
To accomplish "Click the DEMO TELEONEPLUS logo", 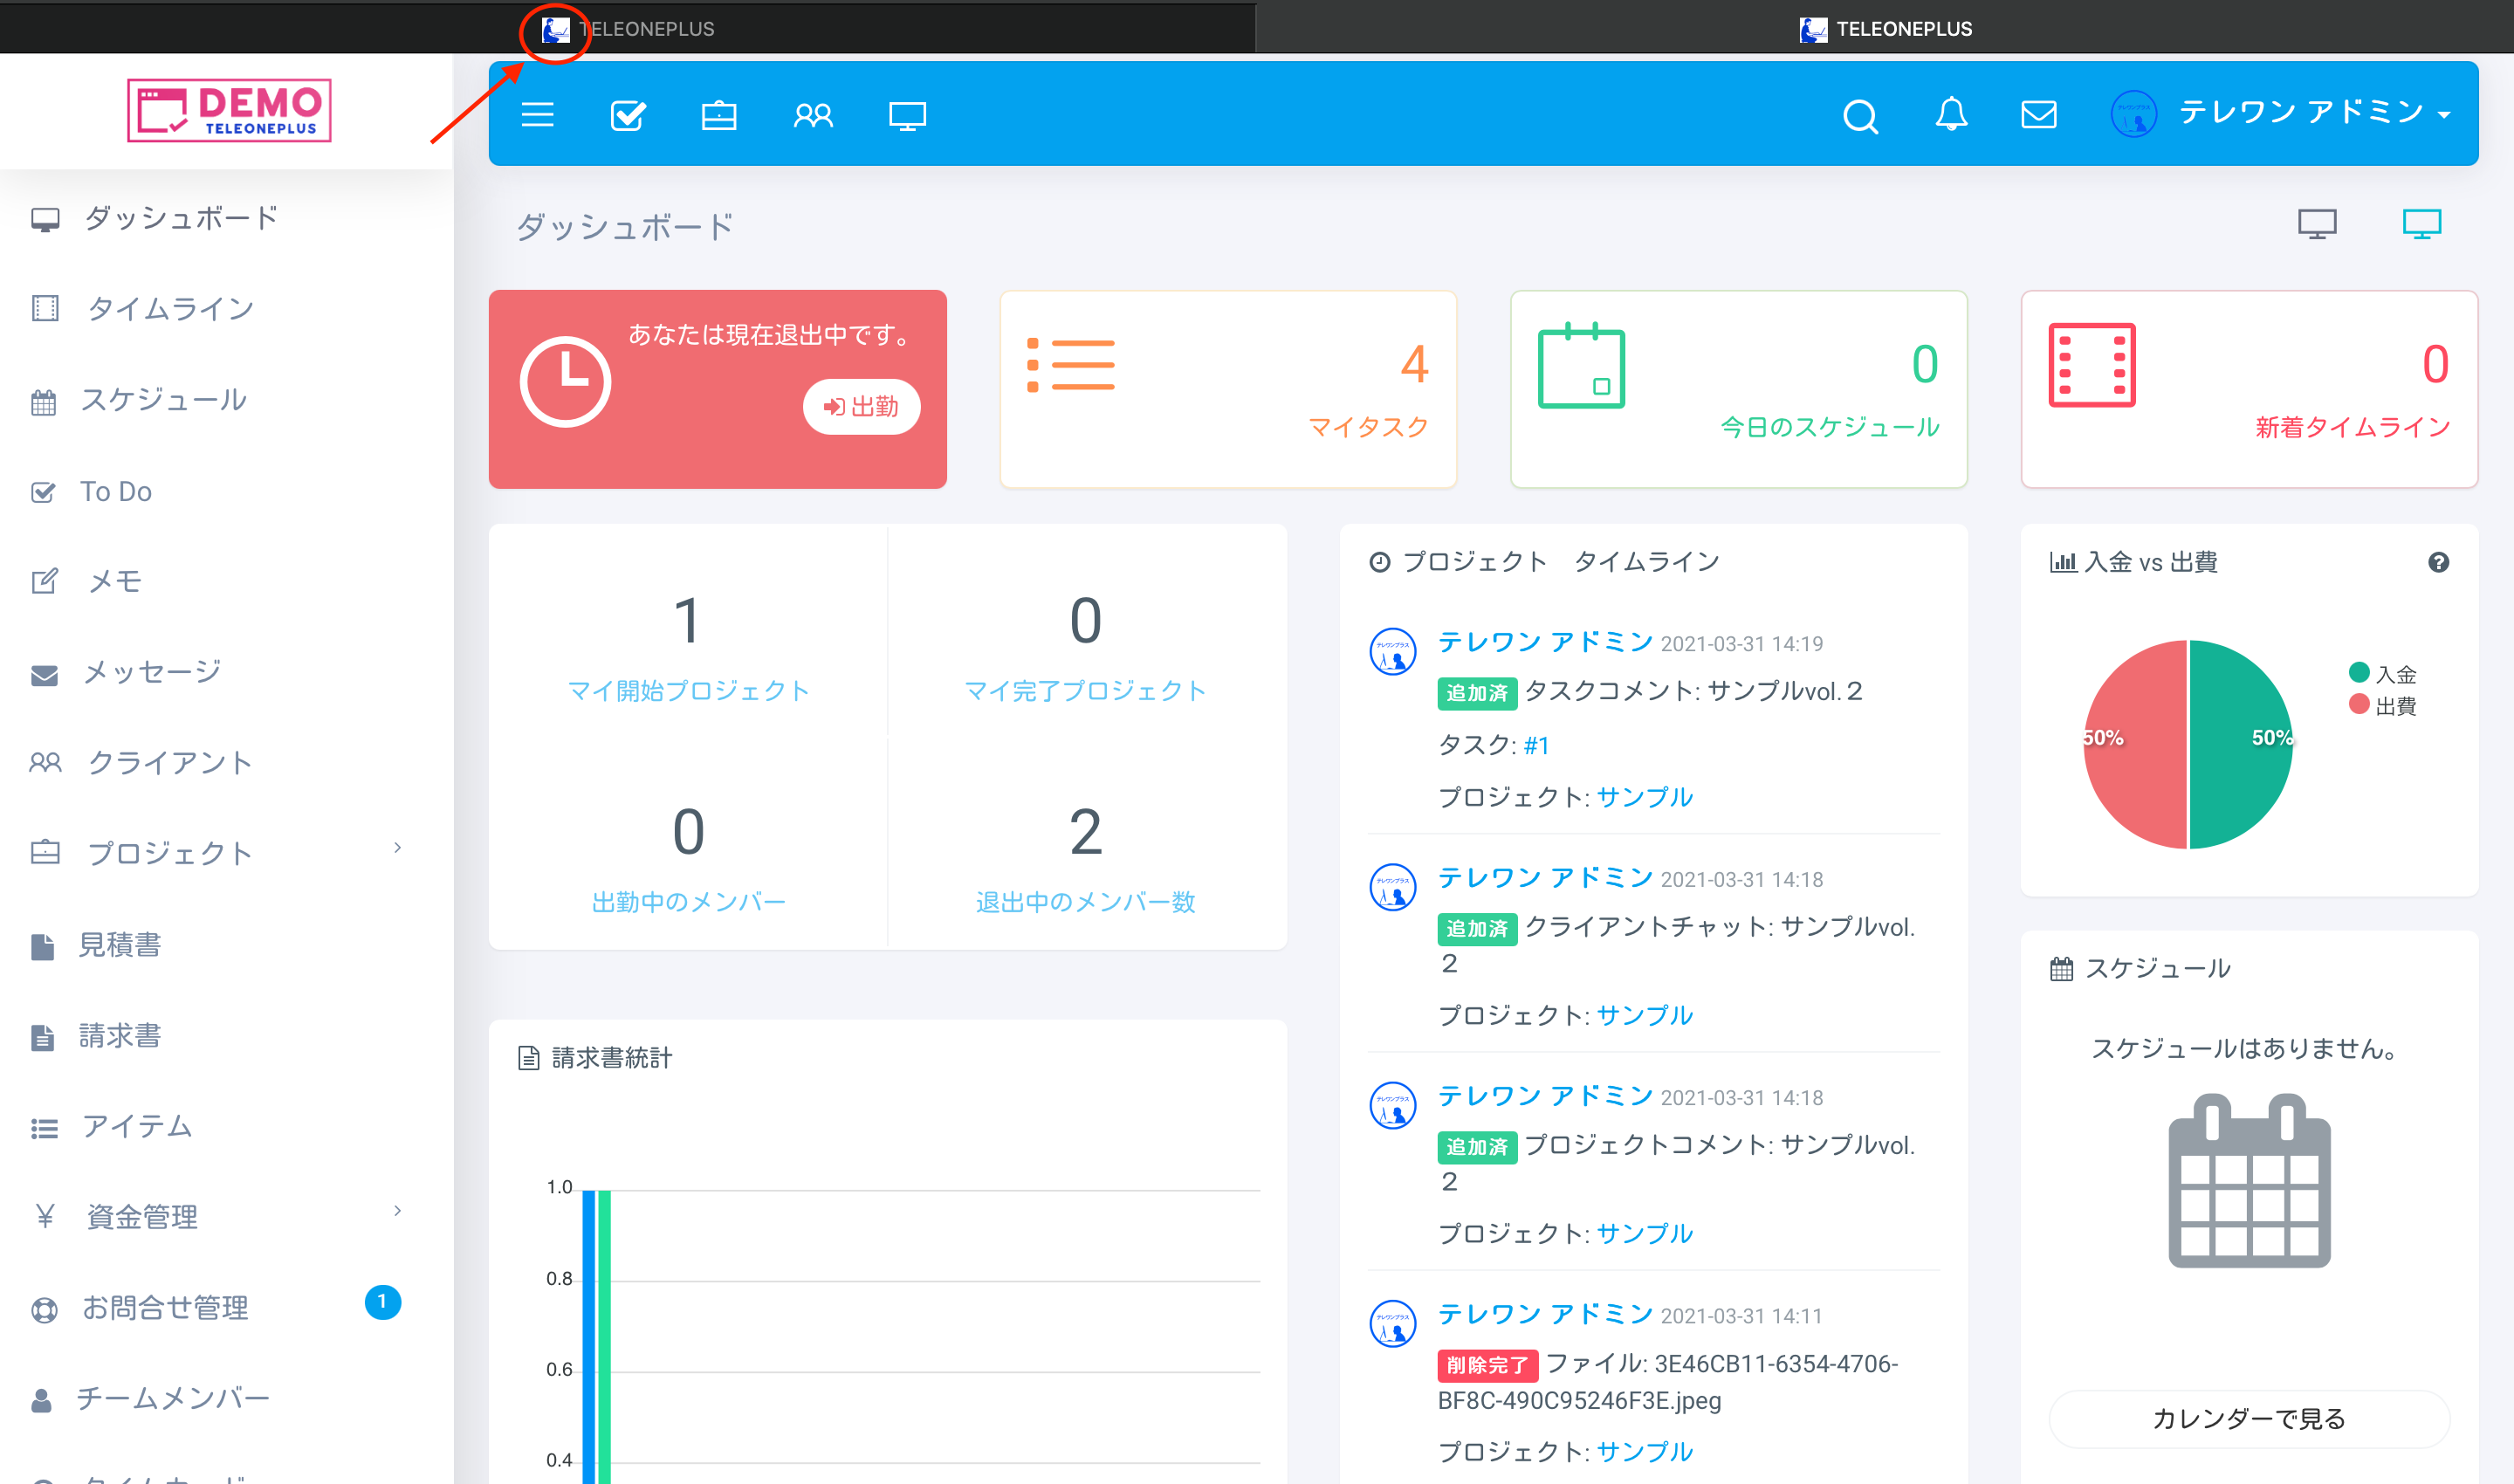I will [x=229, y=110].
